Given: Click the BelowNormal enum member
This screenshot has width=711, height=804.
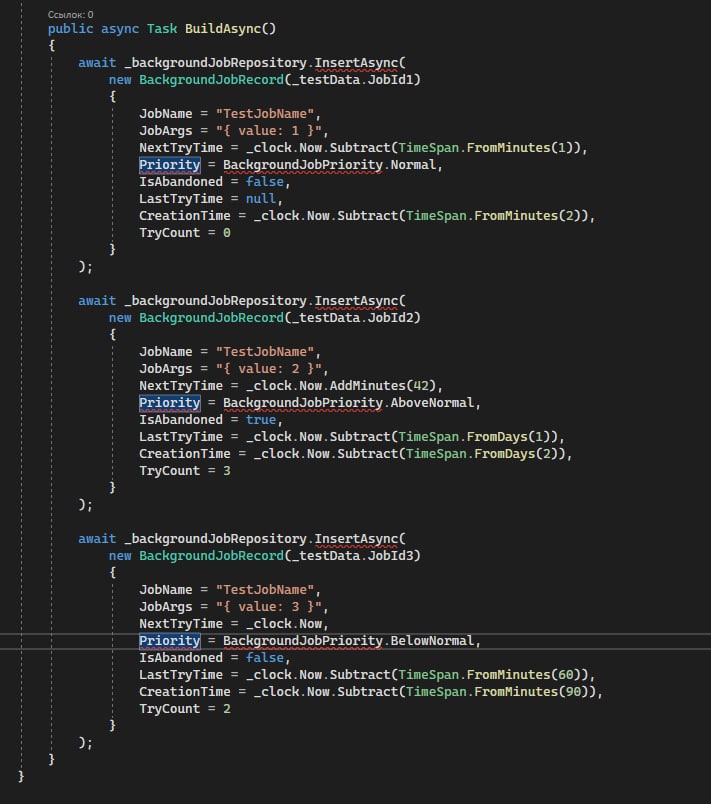Looking at the screenshot, I should tap(432, 640).
